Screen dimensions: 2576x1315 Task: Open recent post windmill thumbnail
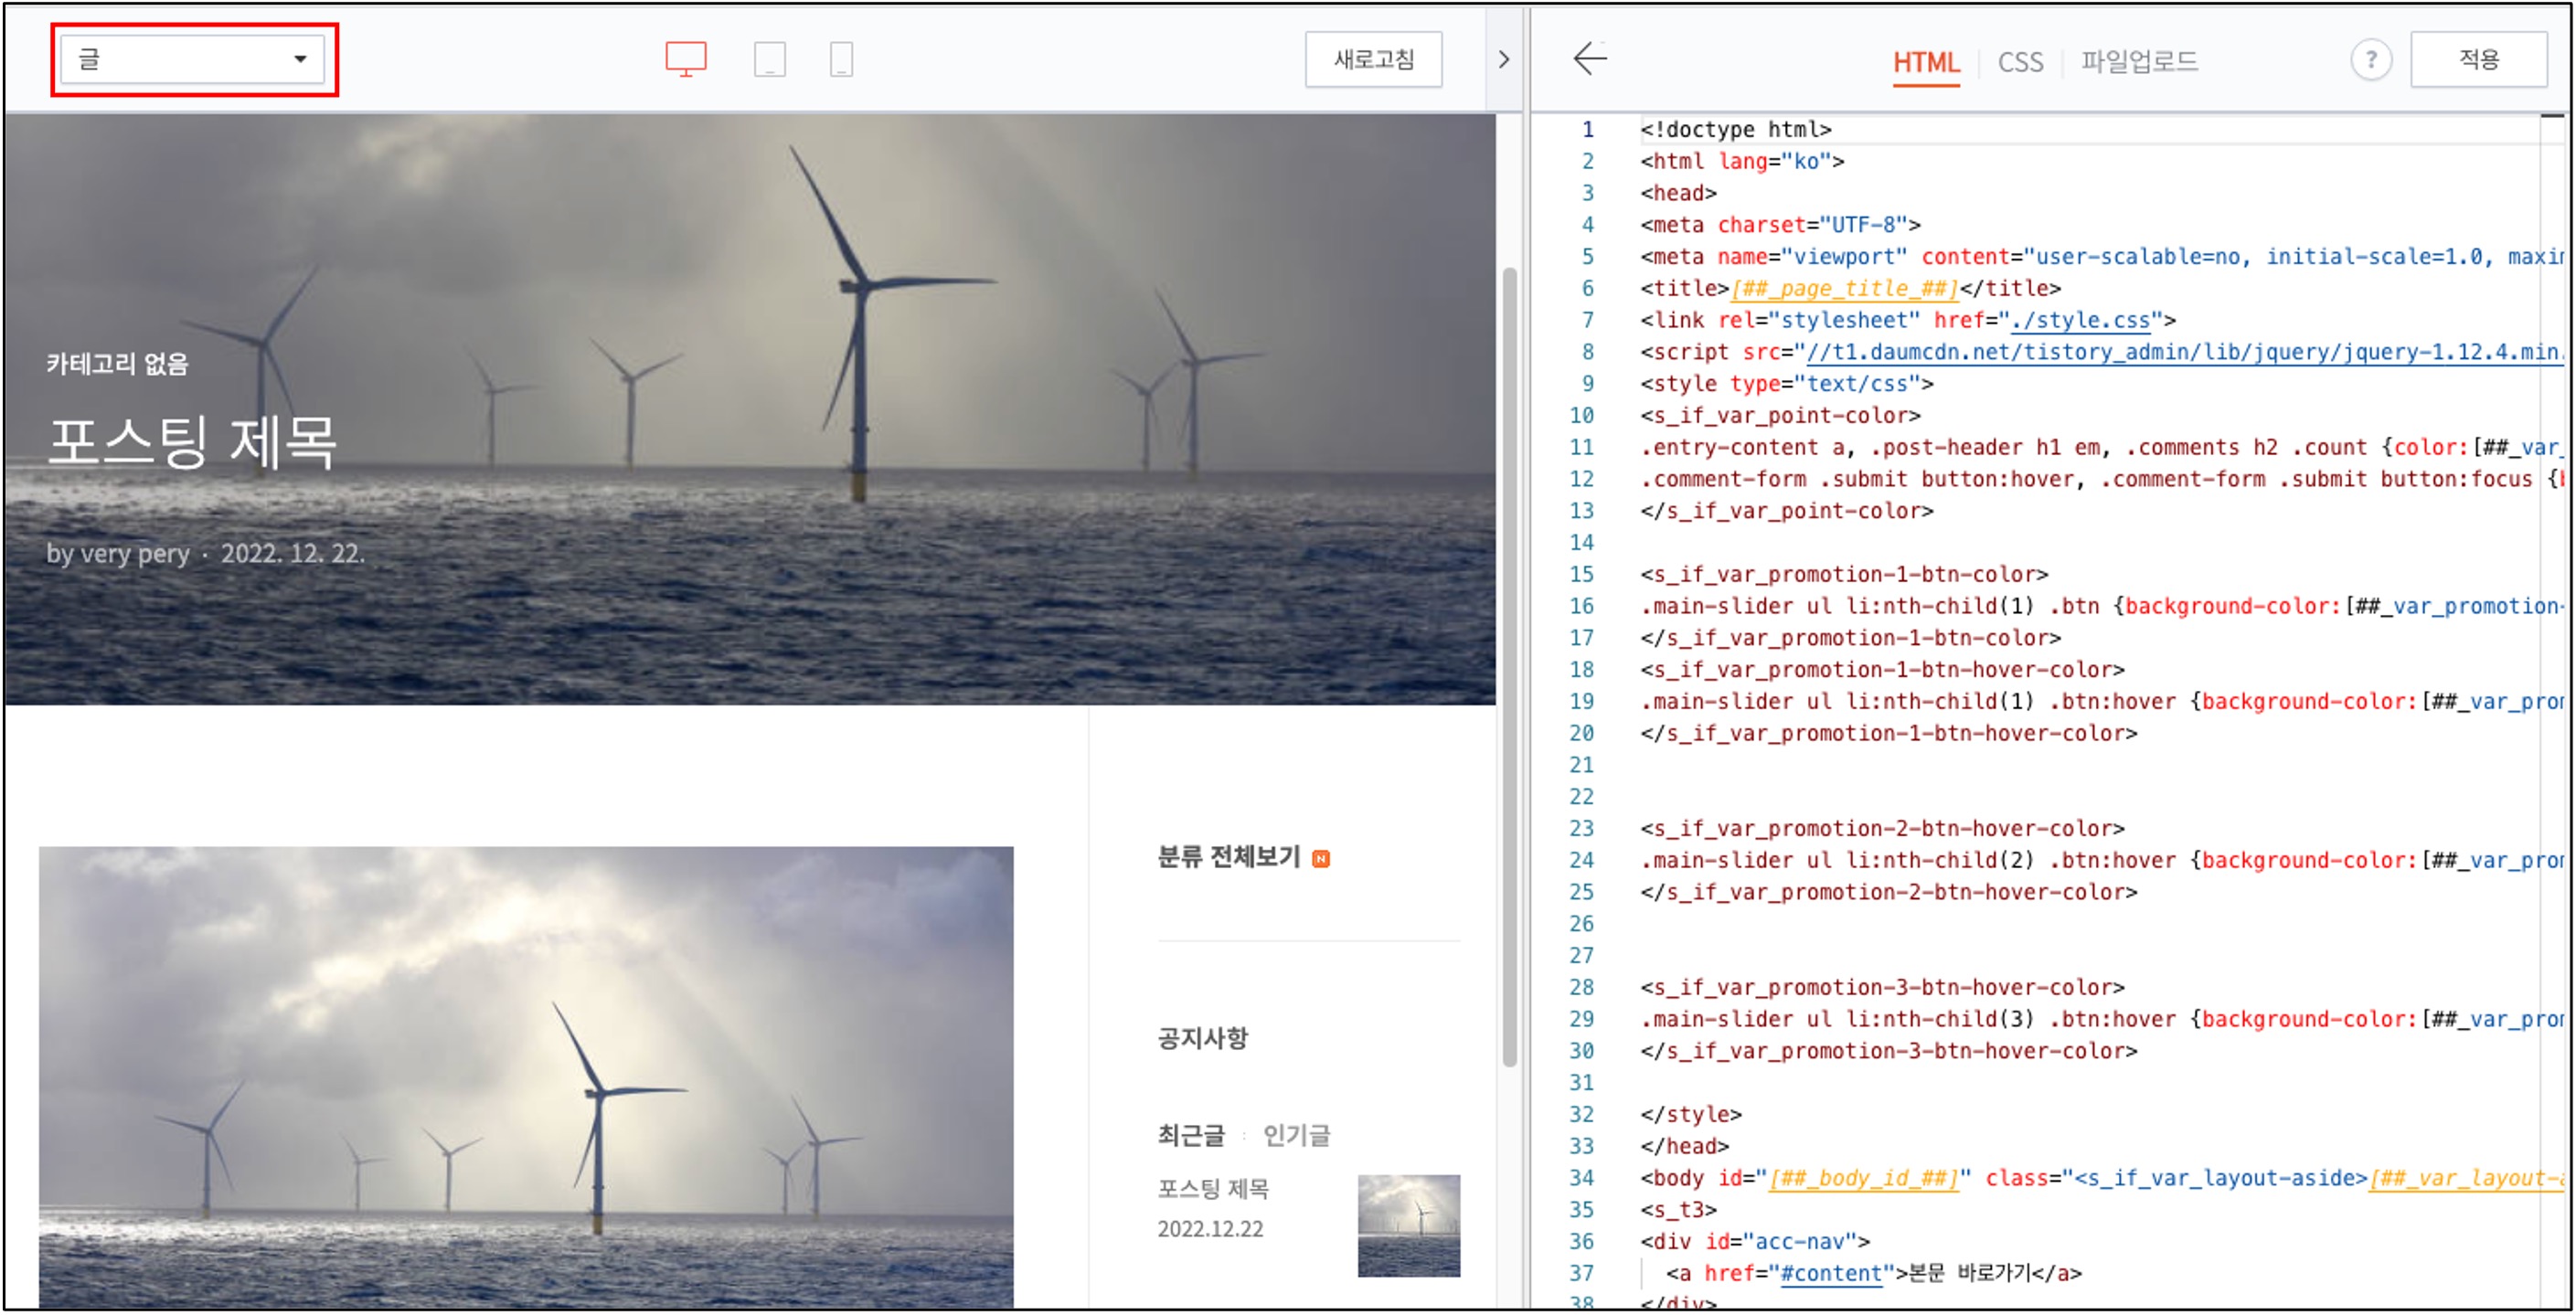(1408, 1225)
